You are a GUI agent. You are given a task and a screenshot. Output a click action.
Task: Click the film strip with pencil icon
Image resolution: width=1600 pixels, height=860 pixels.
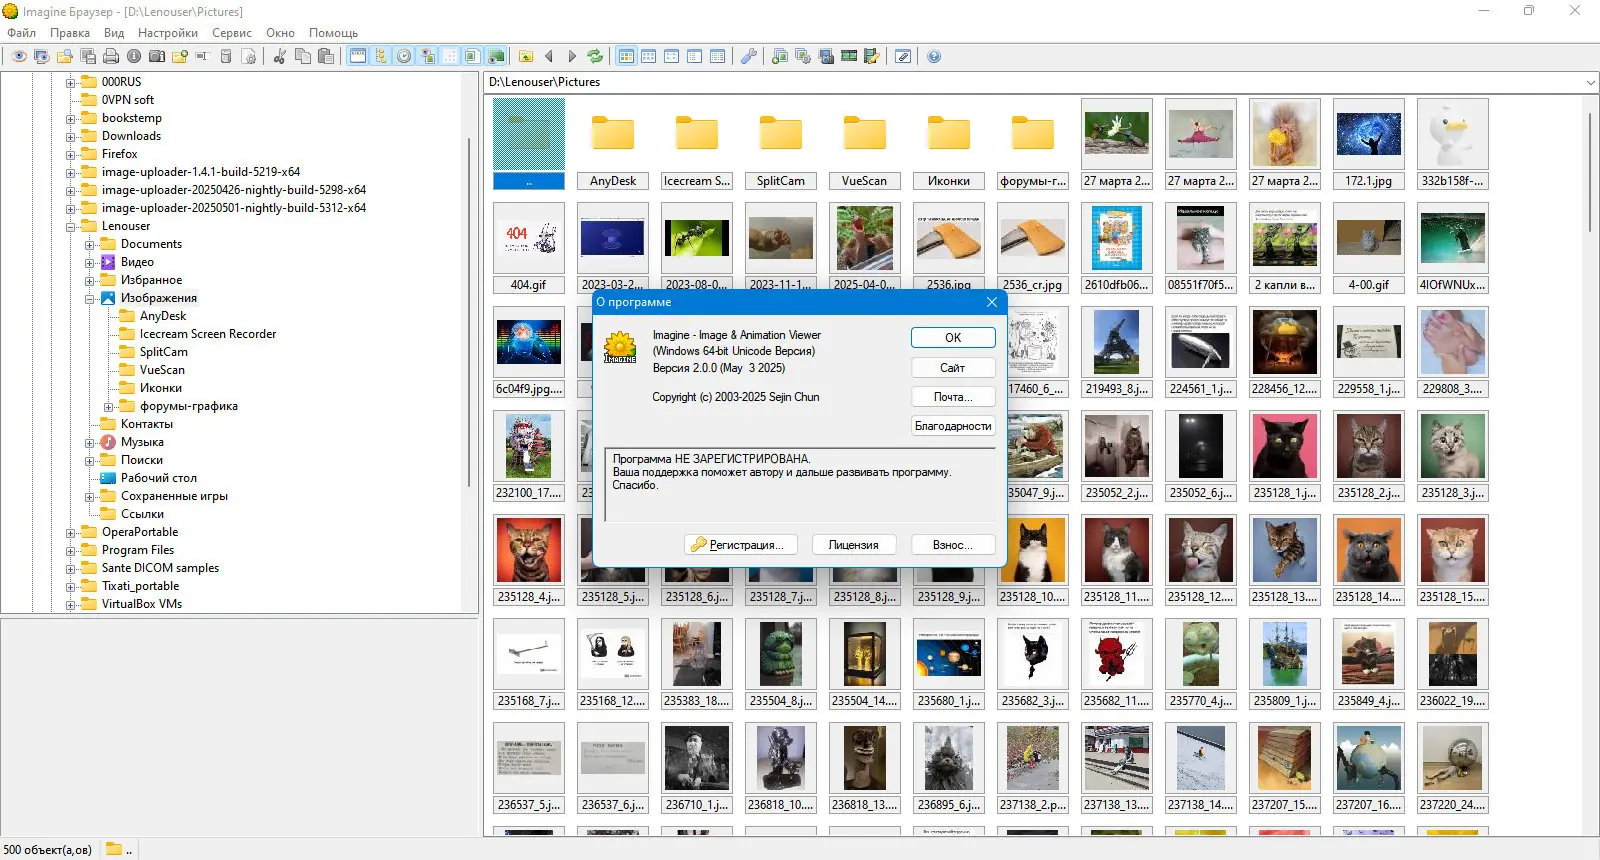[872, 57]
